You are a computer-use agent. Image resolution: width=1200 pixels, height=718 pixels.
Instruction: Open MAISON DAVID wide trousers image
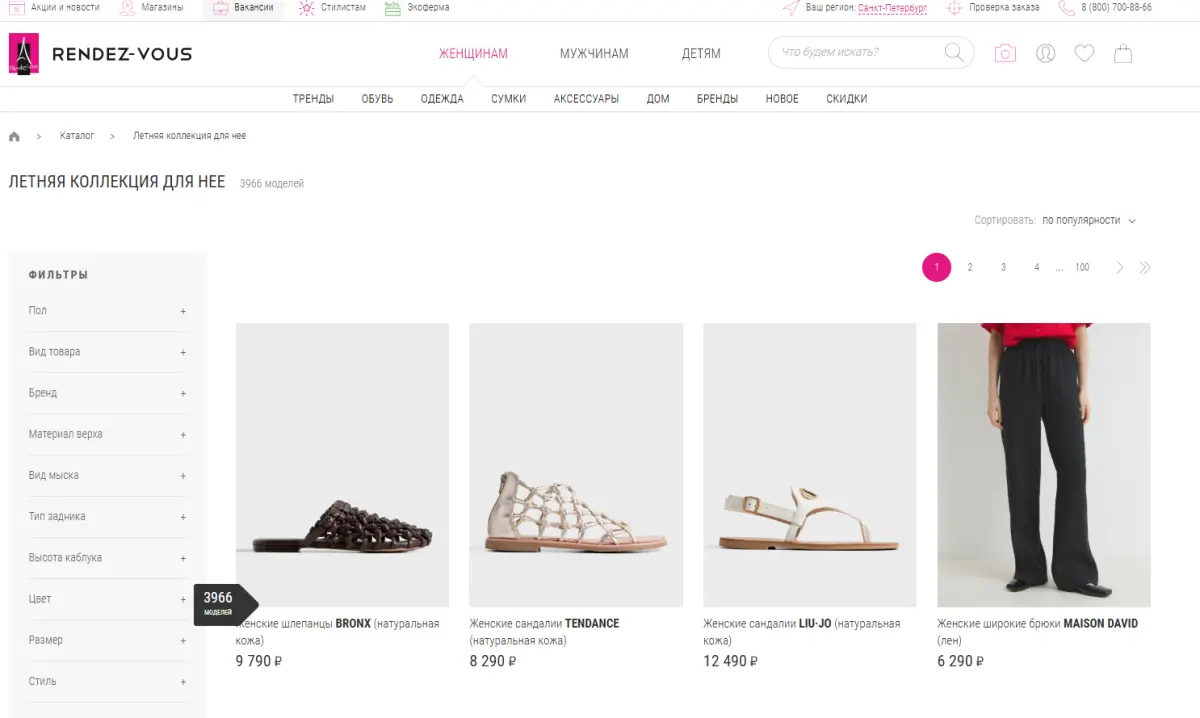pyautogui.click(x=1044, y=465)
